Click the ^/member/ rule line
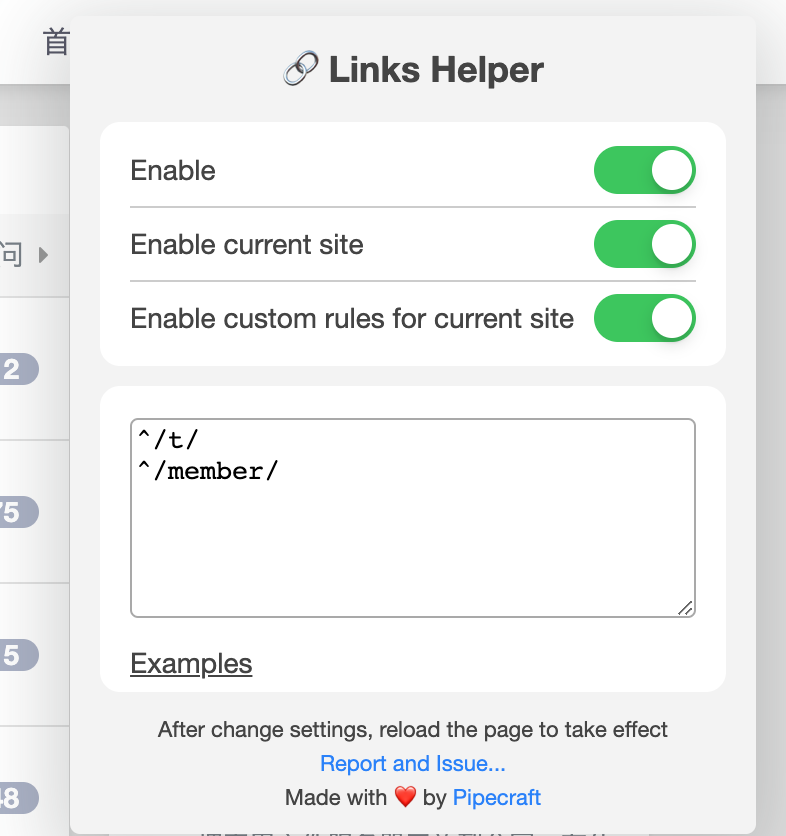Image resolution: width=786 pixels, height=836 pixels. point(208,471)
